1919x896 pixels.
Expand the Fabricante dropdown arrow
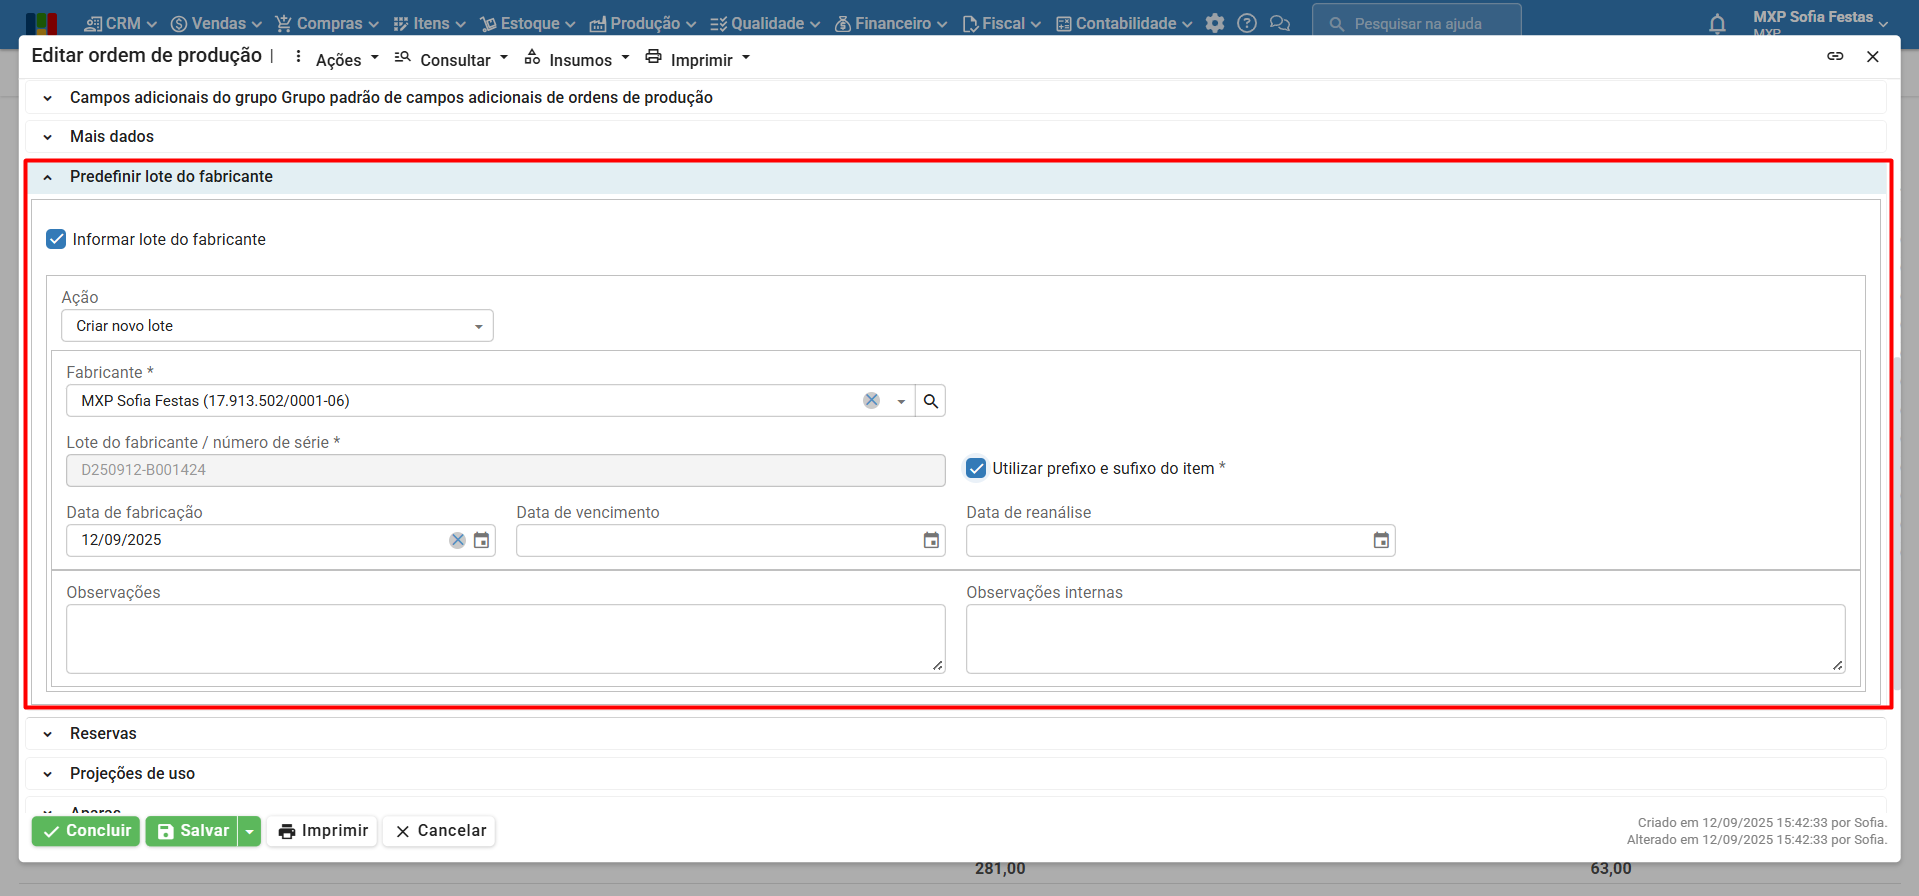(901, 401)
